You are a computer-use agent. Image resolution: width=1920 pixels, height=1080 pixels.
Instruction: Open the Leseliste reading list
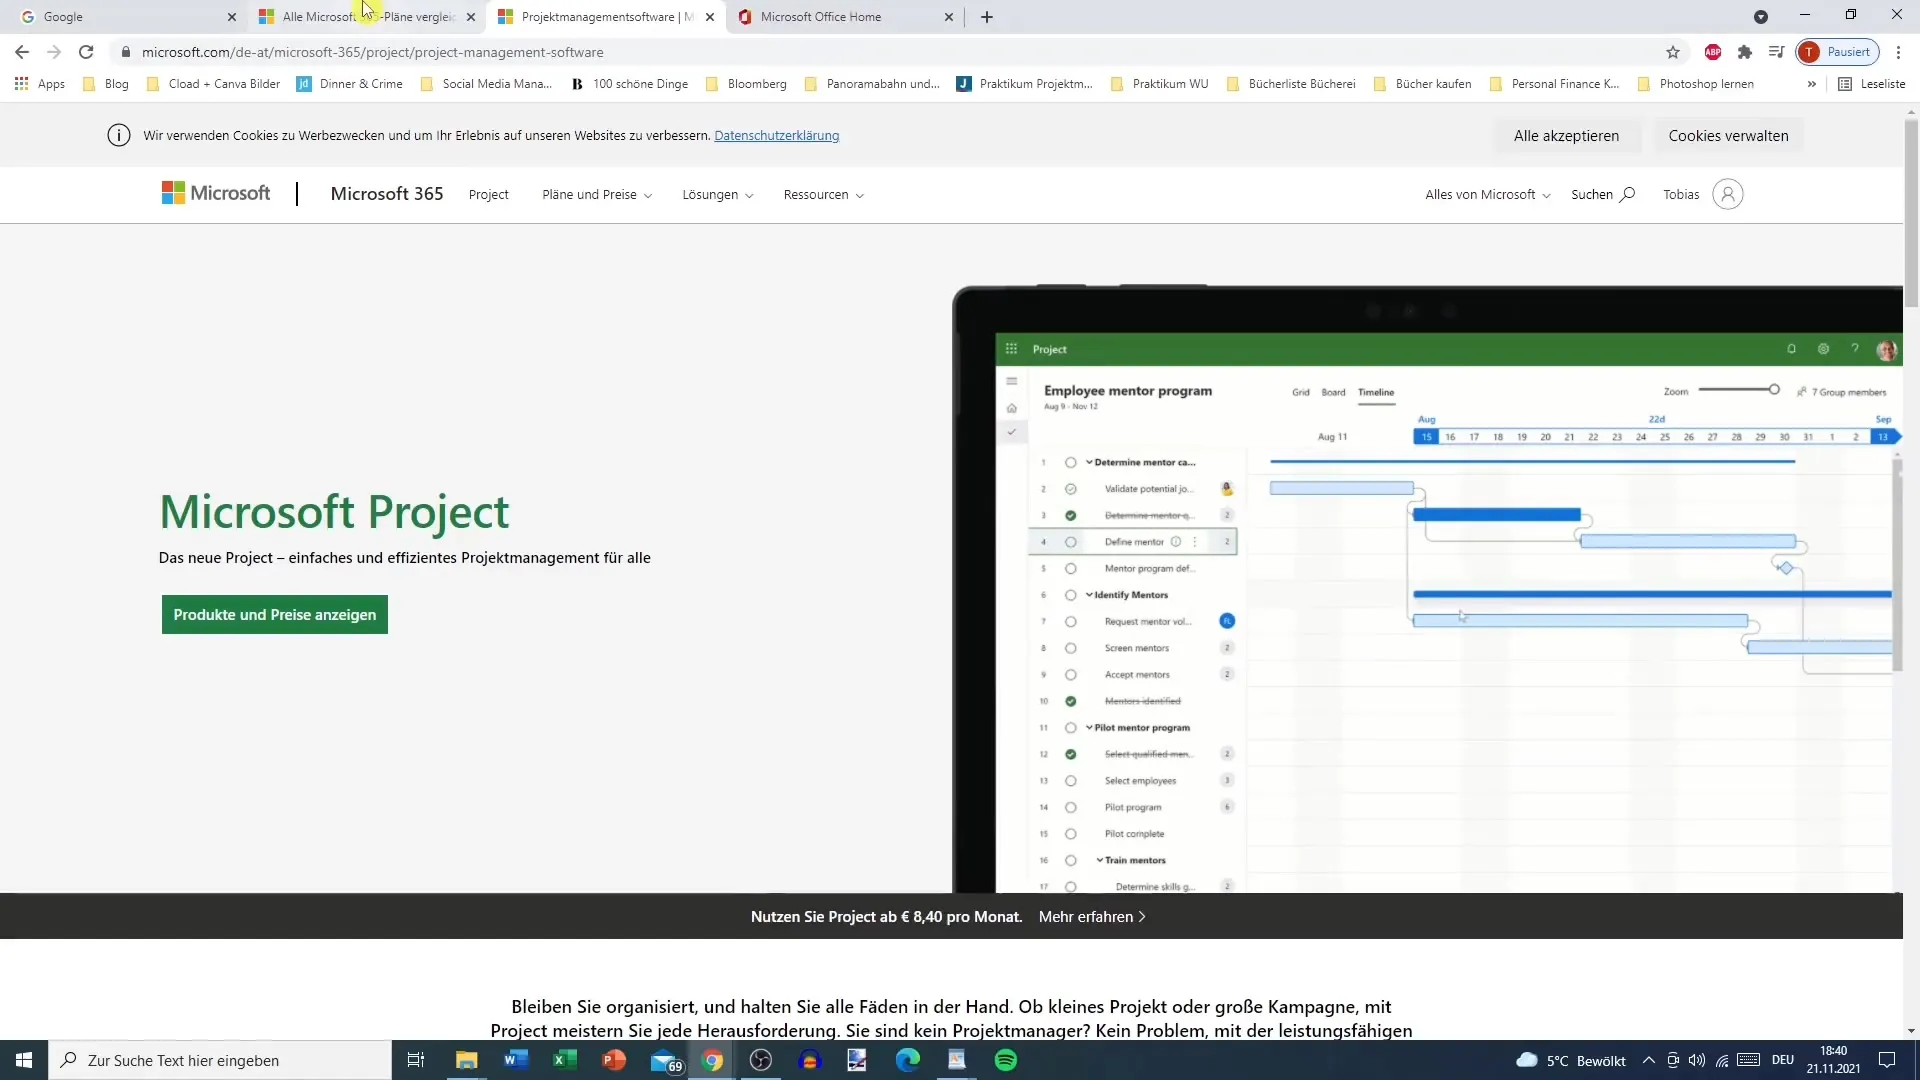1872,84
